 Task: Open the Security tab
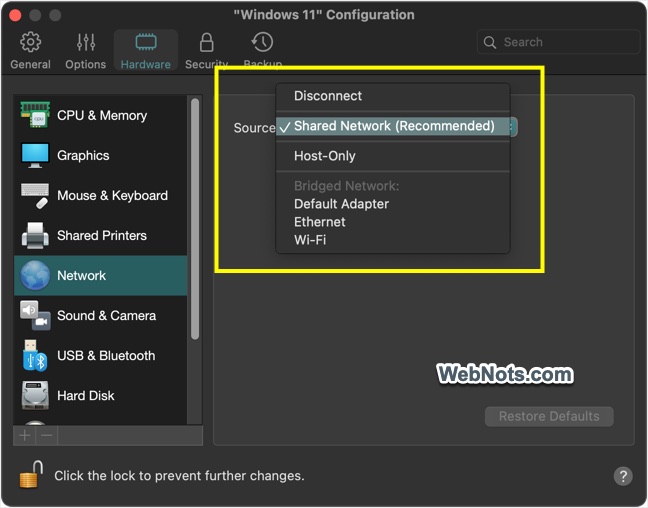pos(206,50)
